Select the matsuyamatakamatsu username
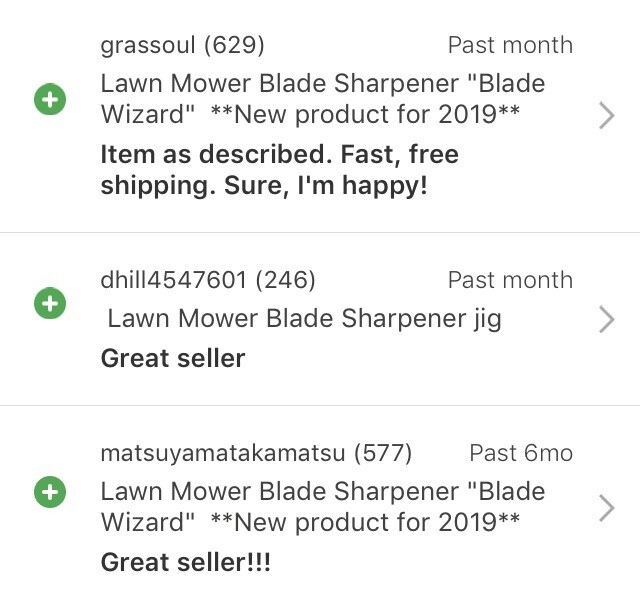This screenshot has width=640, height=606. tap(223, 453)
